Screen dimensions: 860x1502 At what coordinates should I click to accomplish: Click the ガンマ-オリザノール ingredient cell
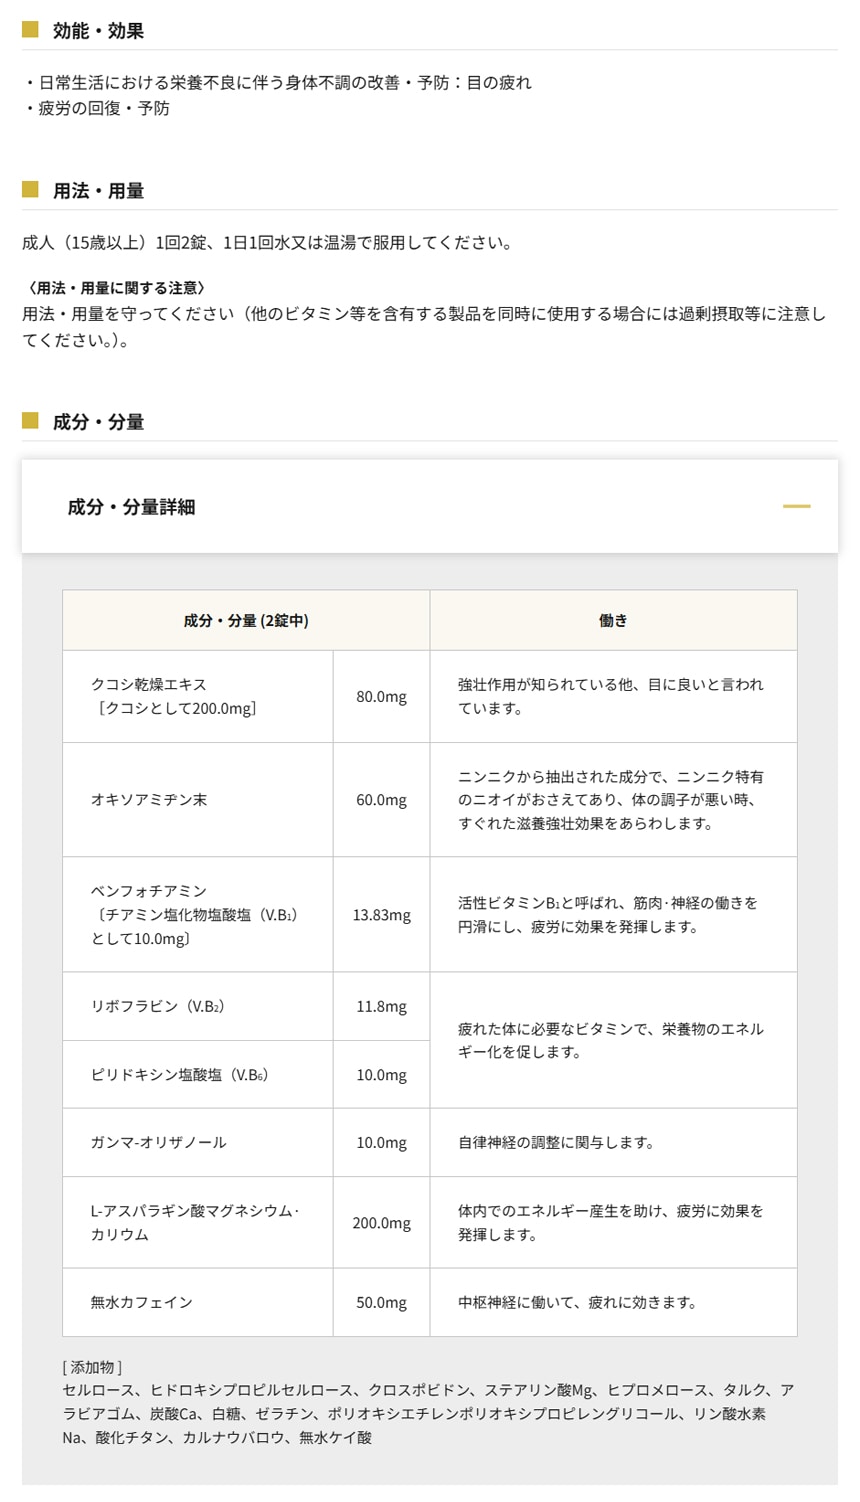click(158, 1143)
